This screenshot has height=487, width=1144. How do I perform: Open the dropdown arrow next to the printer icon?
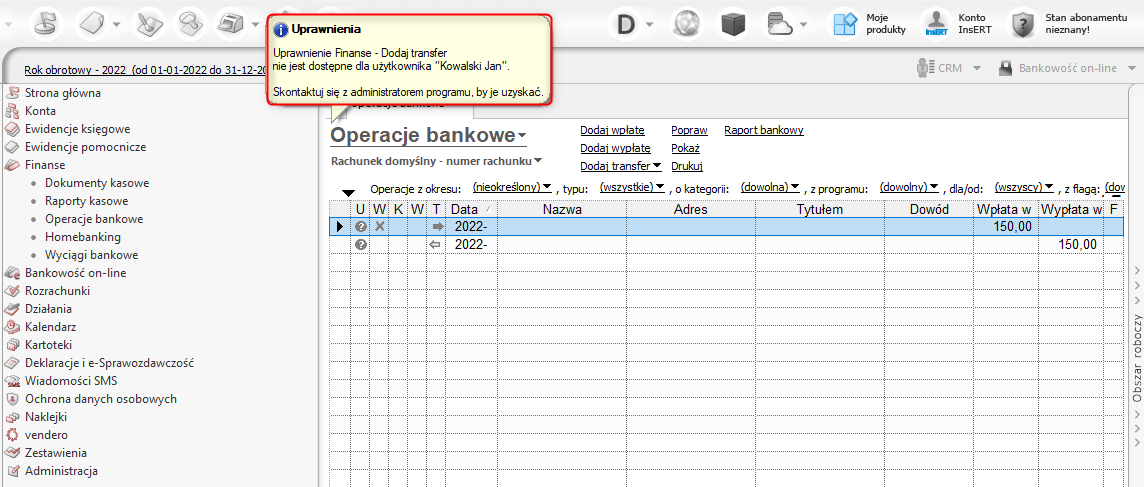pyautogui.click(x=255, y=26)
